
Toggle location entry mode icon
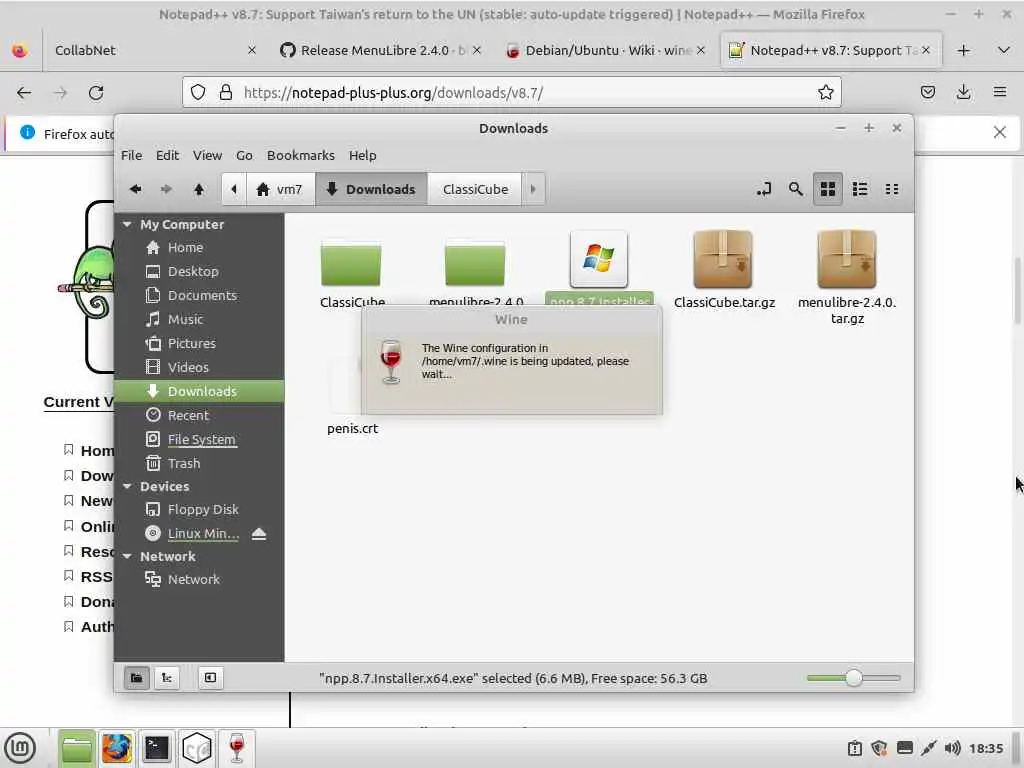pos(763,189)
